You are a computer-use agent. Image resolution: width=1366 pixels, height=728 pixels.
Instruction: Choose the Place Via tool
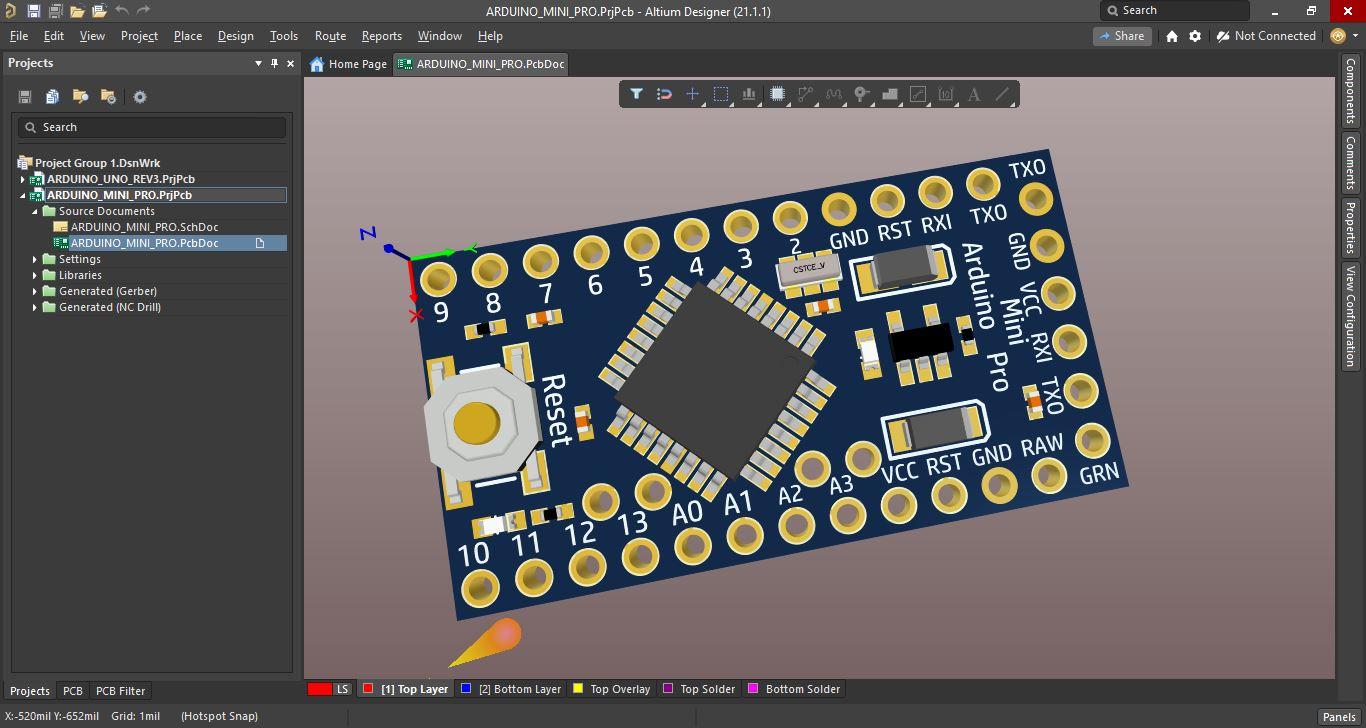pos(862,94)
